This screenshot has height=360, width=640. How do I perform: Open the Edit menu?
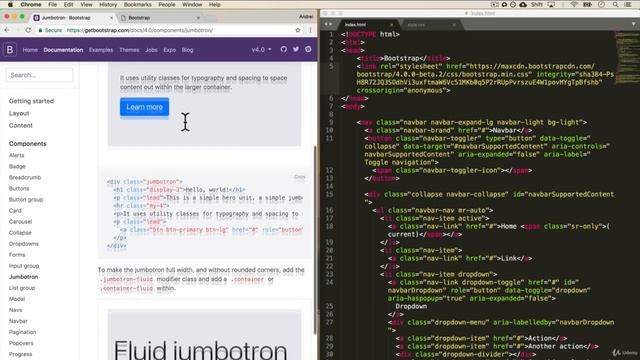[69, 4]
